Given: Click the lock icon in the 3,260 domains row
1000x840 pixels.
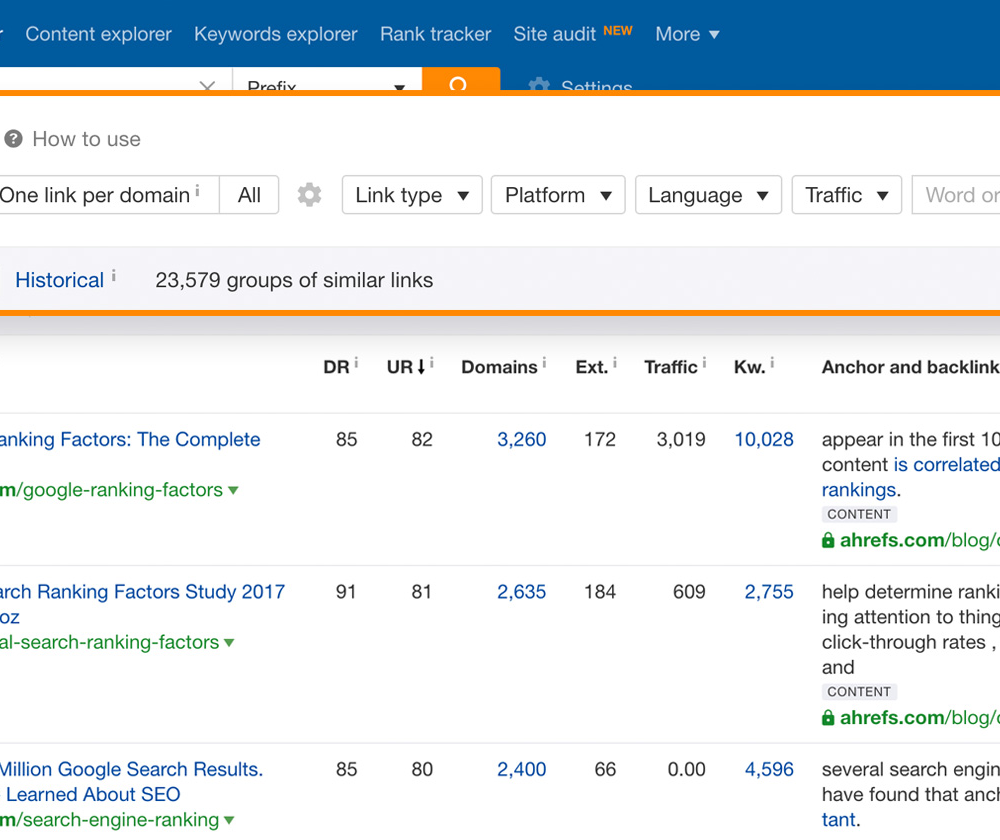Looking at the screenshot, I should 828,540.
